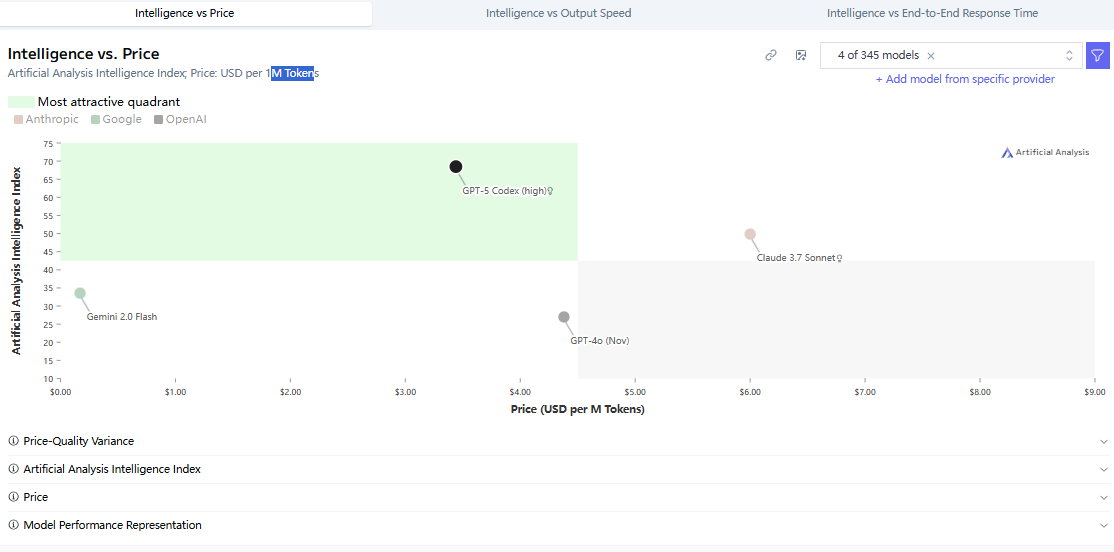Open Intelligence vs End-to-End Response Time tab
1114x552 pixels.
pos(932,13)
